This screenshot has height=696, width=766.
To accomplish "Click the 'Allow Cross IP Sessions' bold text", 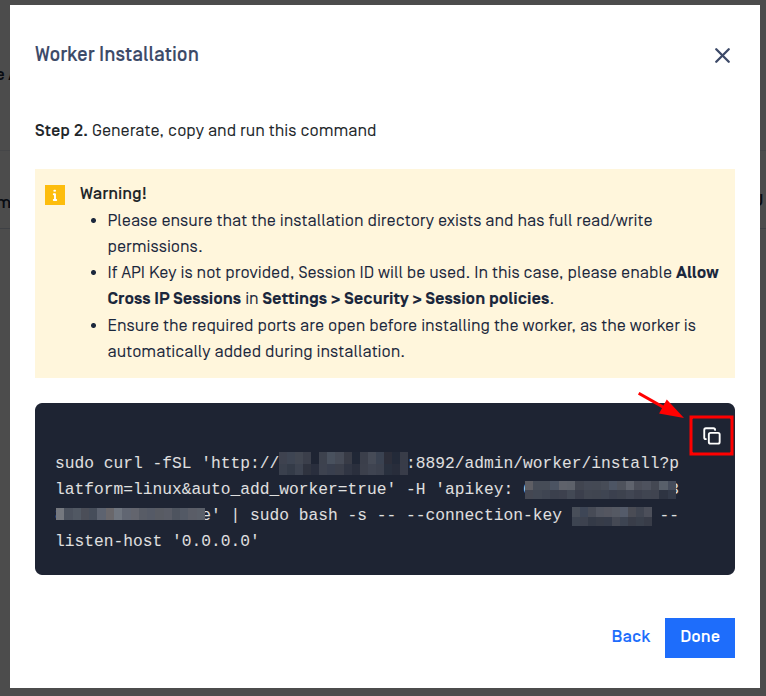I will pyautogui.click(x=174, y=299).
